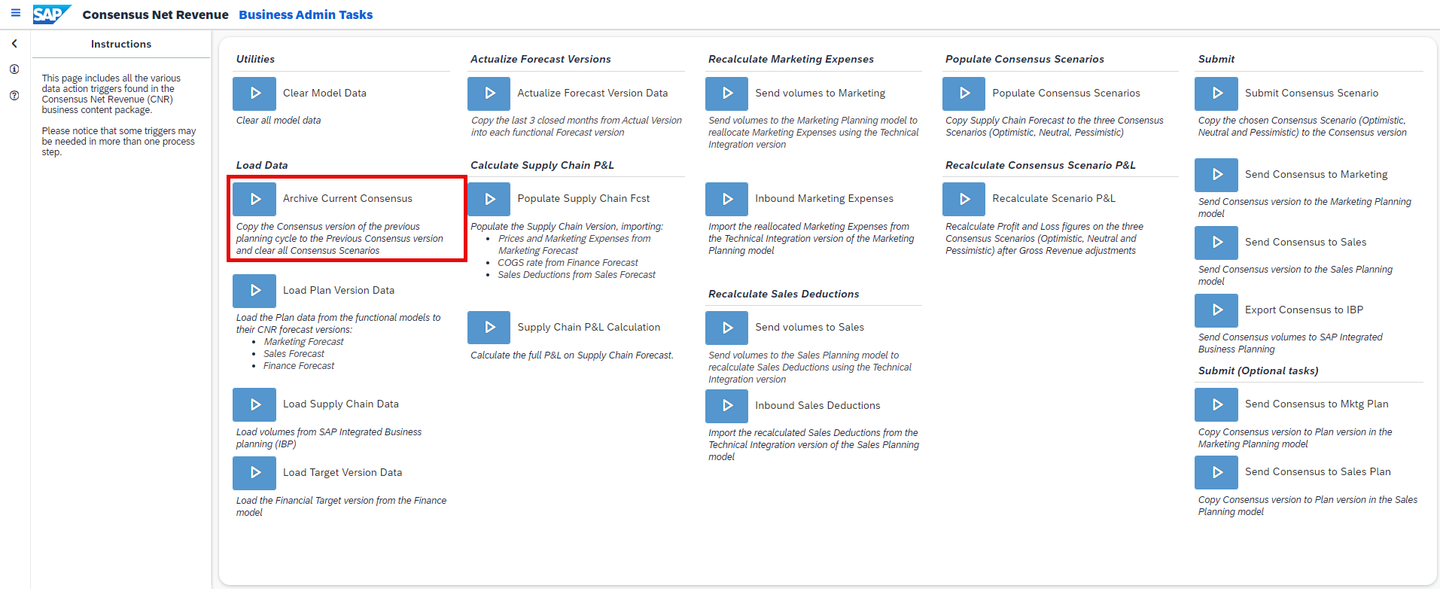Click the Finance Forecast bullet item
This screenshot has height=589, width=1440.
point(299,366)
